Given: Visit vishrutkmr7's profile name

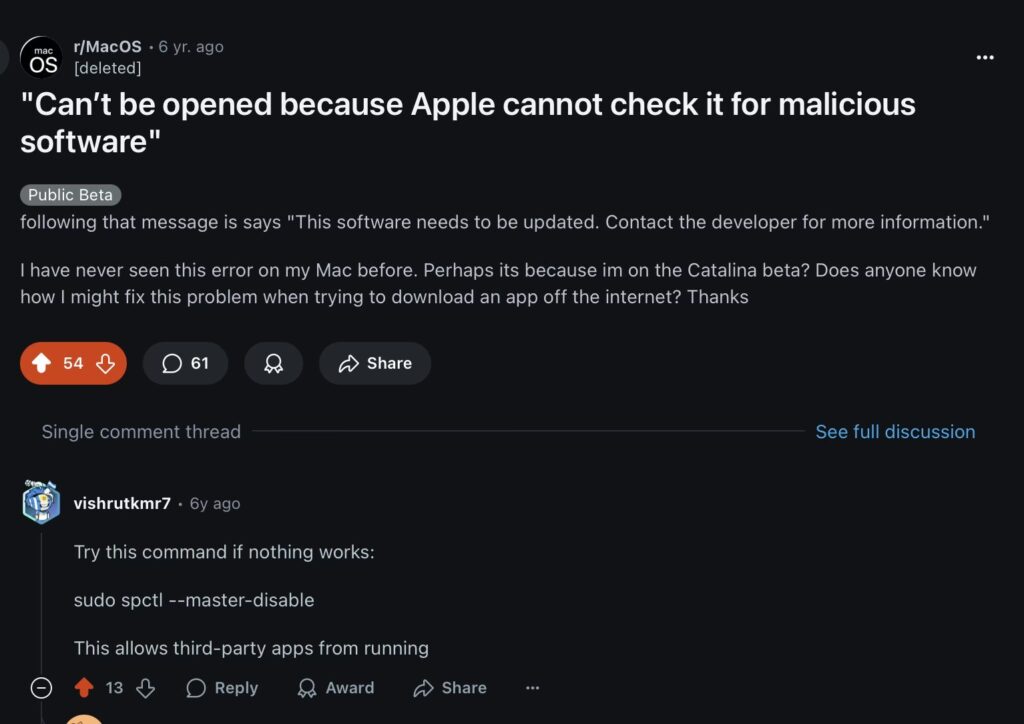Looking at the screenshot, I should [122, 503].
